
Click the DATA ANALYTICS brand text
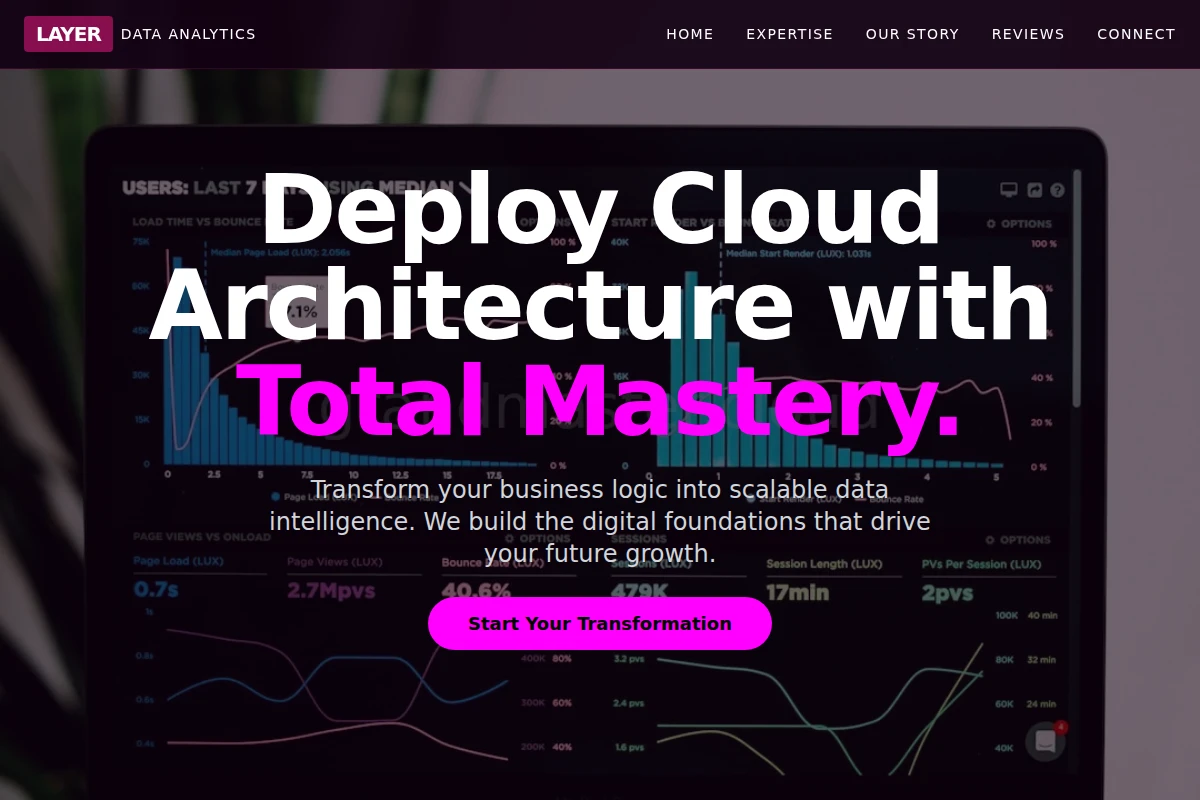[188, 34]
